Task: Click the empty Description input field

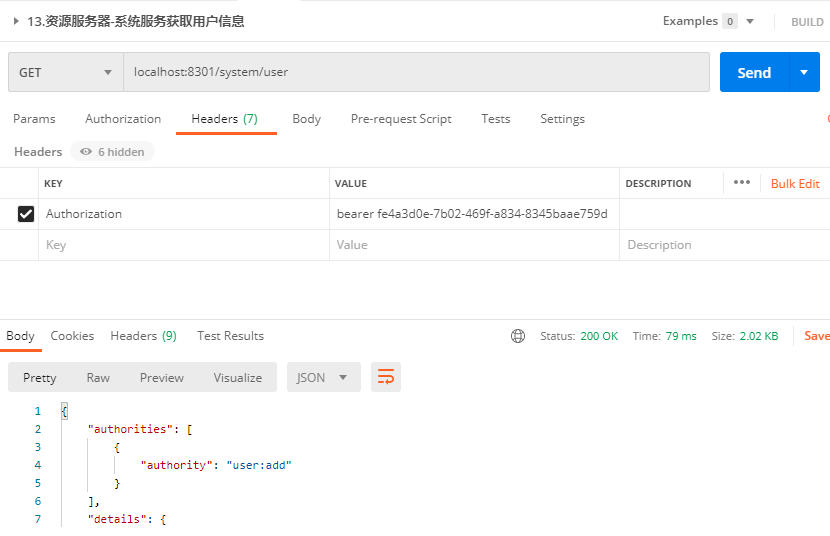Action: tap(724, 245)
